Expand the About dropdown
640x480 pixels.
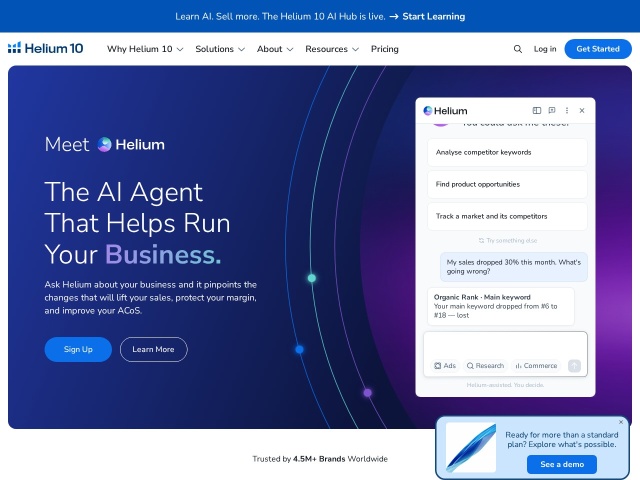pos(275,49)
